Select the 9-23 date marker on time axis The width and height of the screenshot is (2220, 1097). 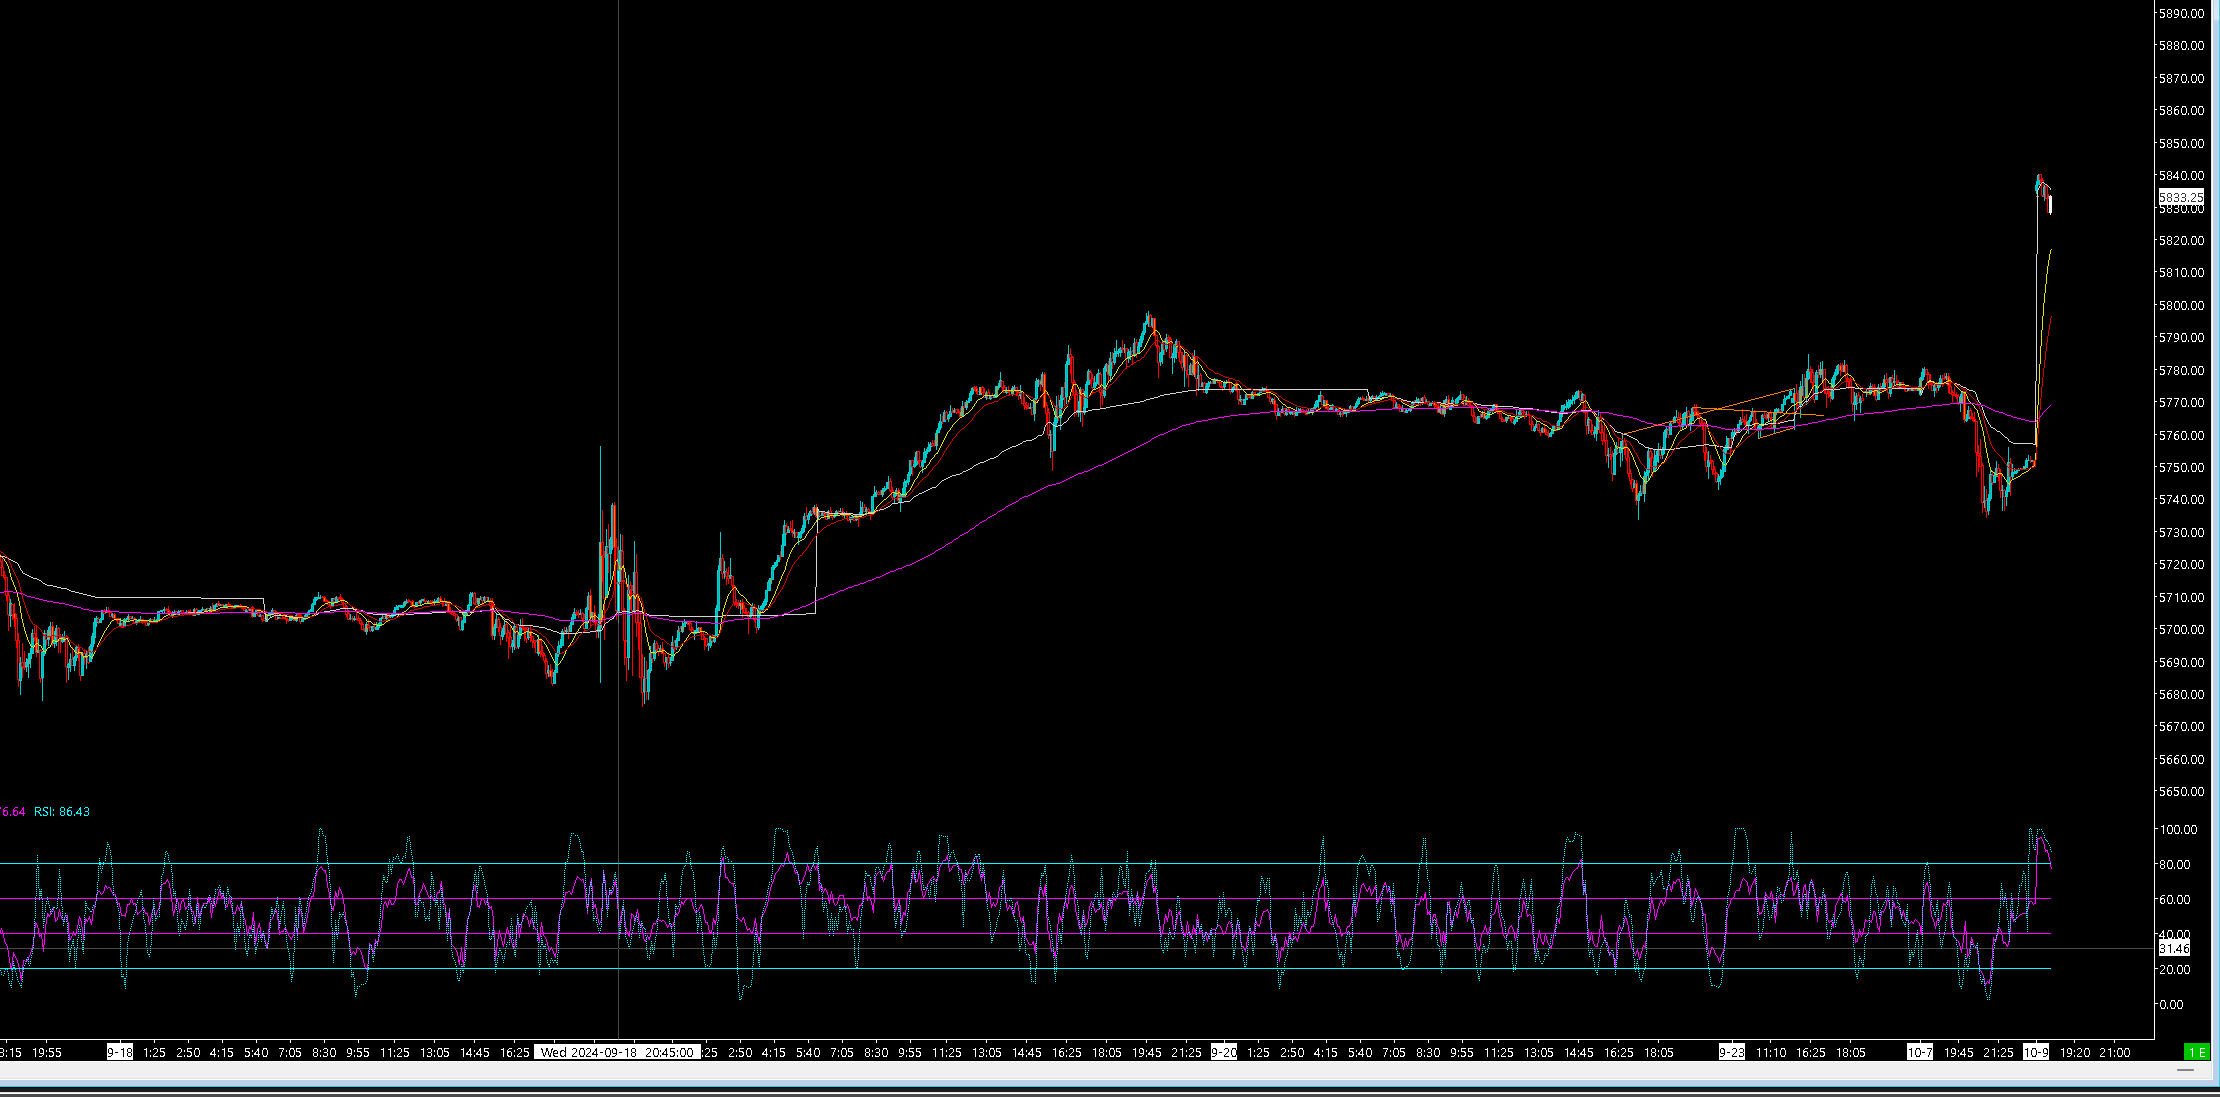pos(1732,1052)
